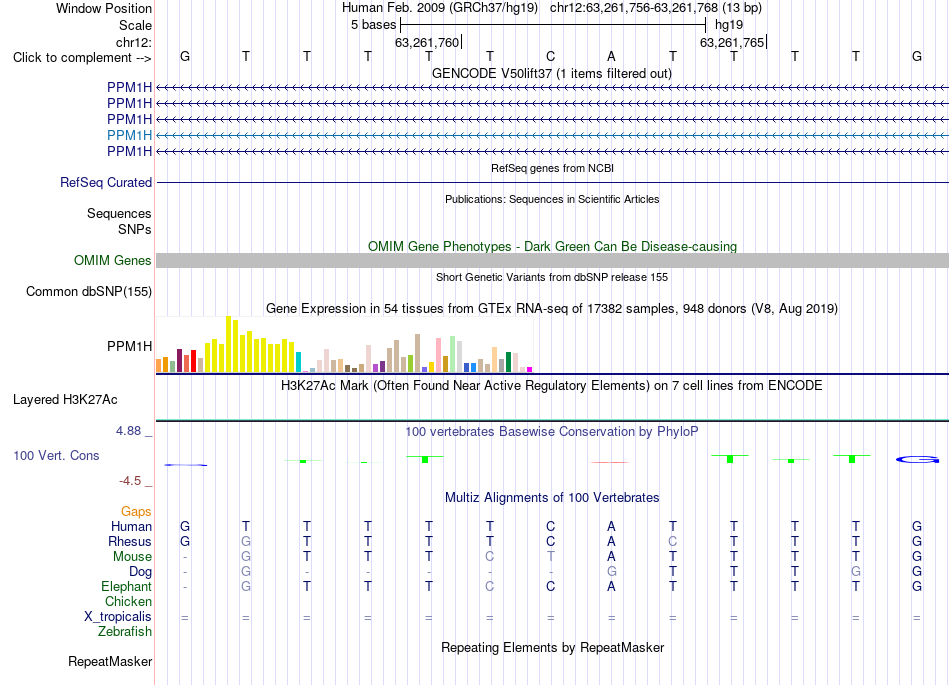950x685 pixels.
Task: Click the tallest yellow GTEx expression bar
Action: (228, 344)
